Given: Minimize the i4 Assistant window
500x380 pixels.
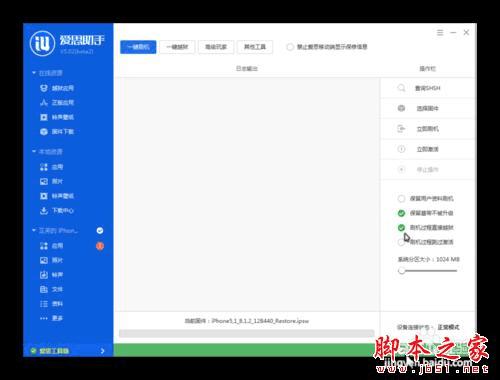Looking at the screenshot, I should [453, 32].
